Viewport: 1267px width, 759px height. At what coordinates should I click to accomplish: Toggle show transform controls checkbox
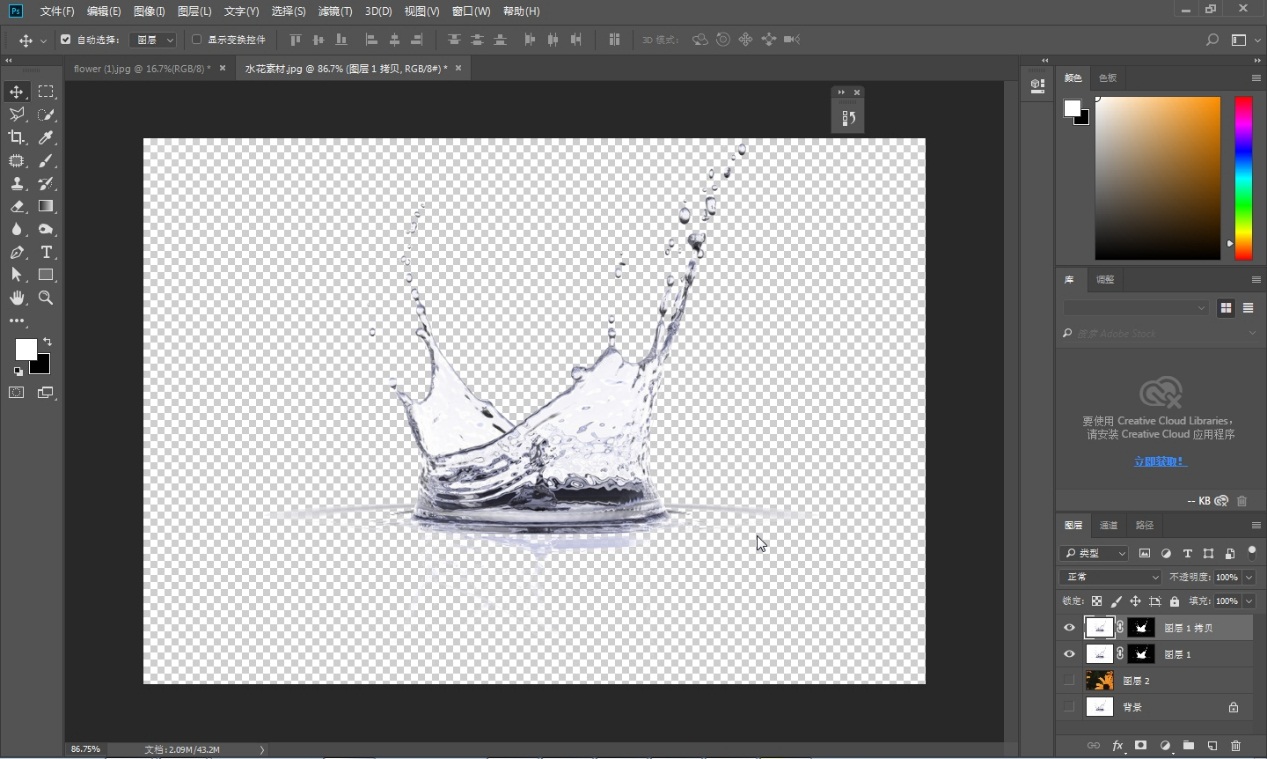[196, 40]
